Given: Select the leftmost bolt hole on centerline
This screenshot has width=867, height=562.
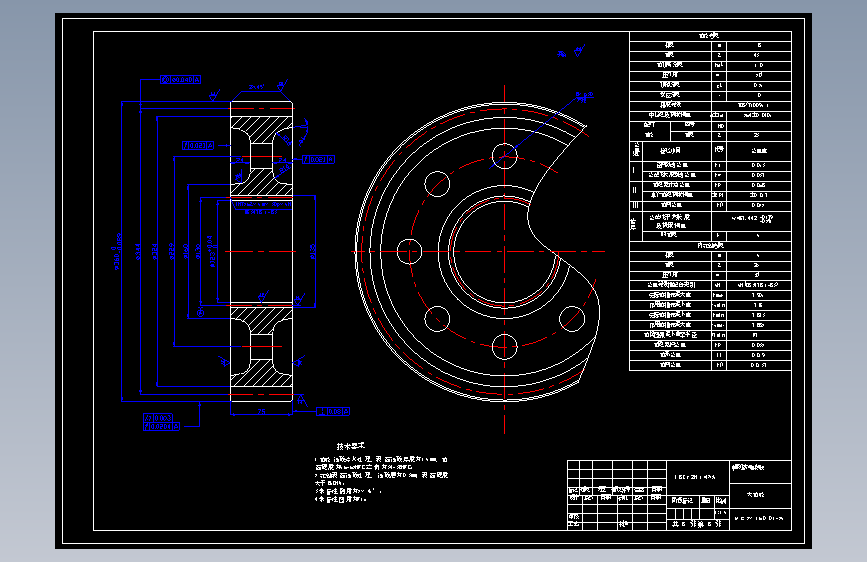Looking at the screenshot, I should pos(410,252).
